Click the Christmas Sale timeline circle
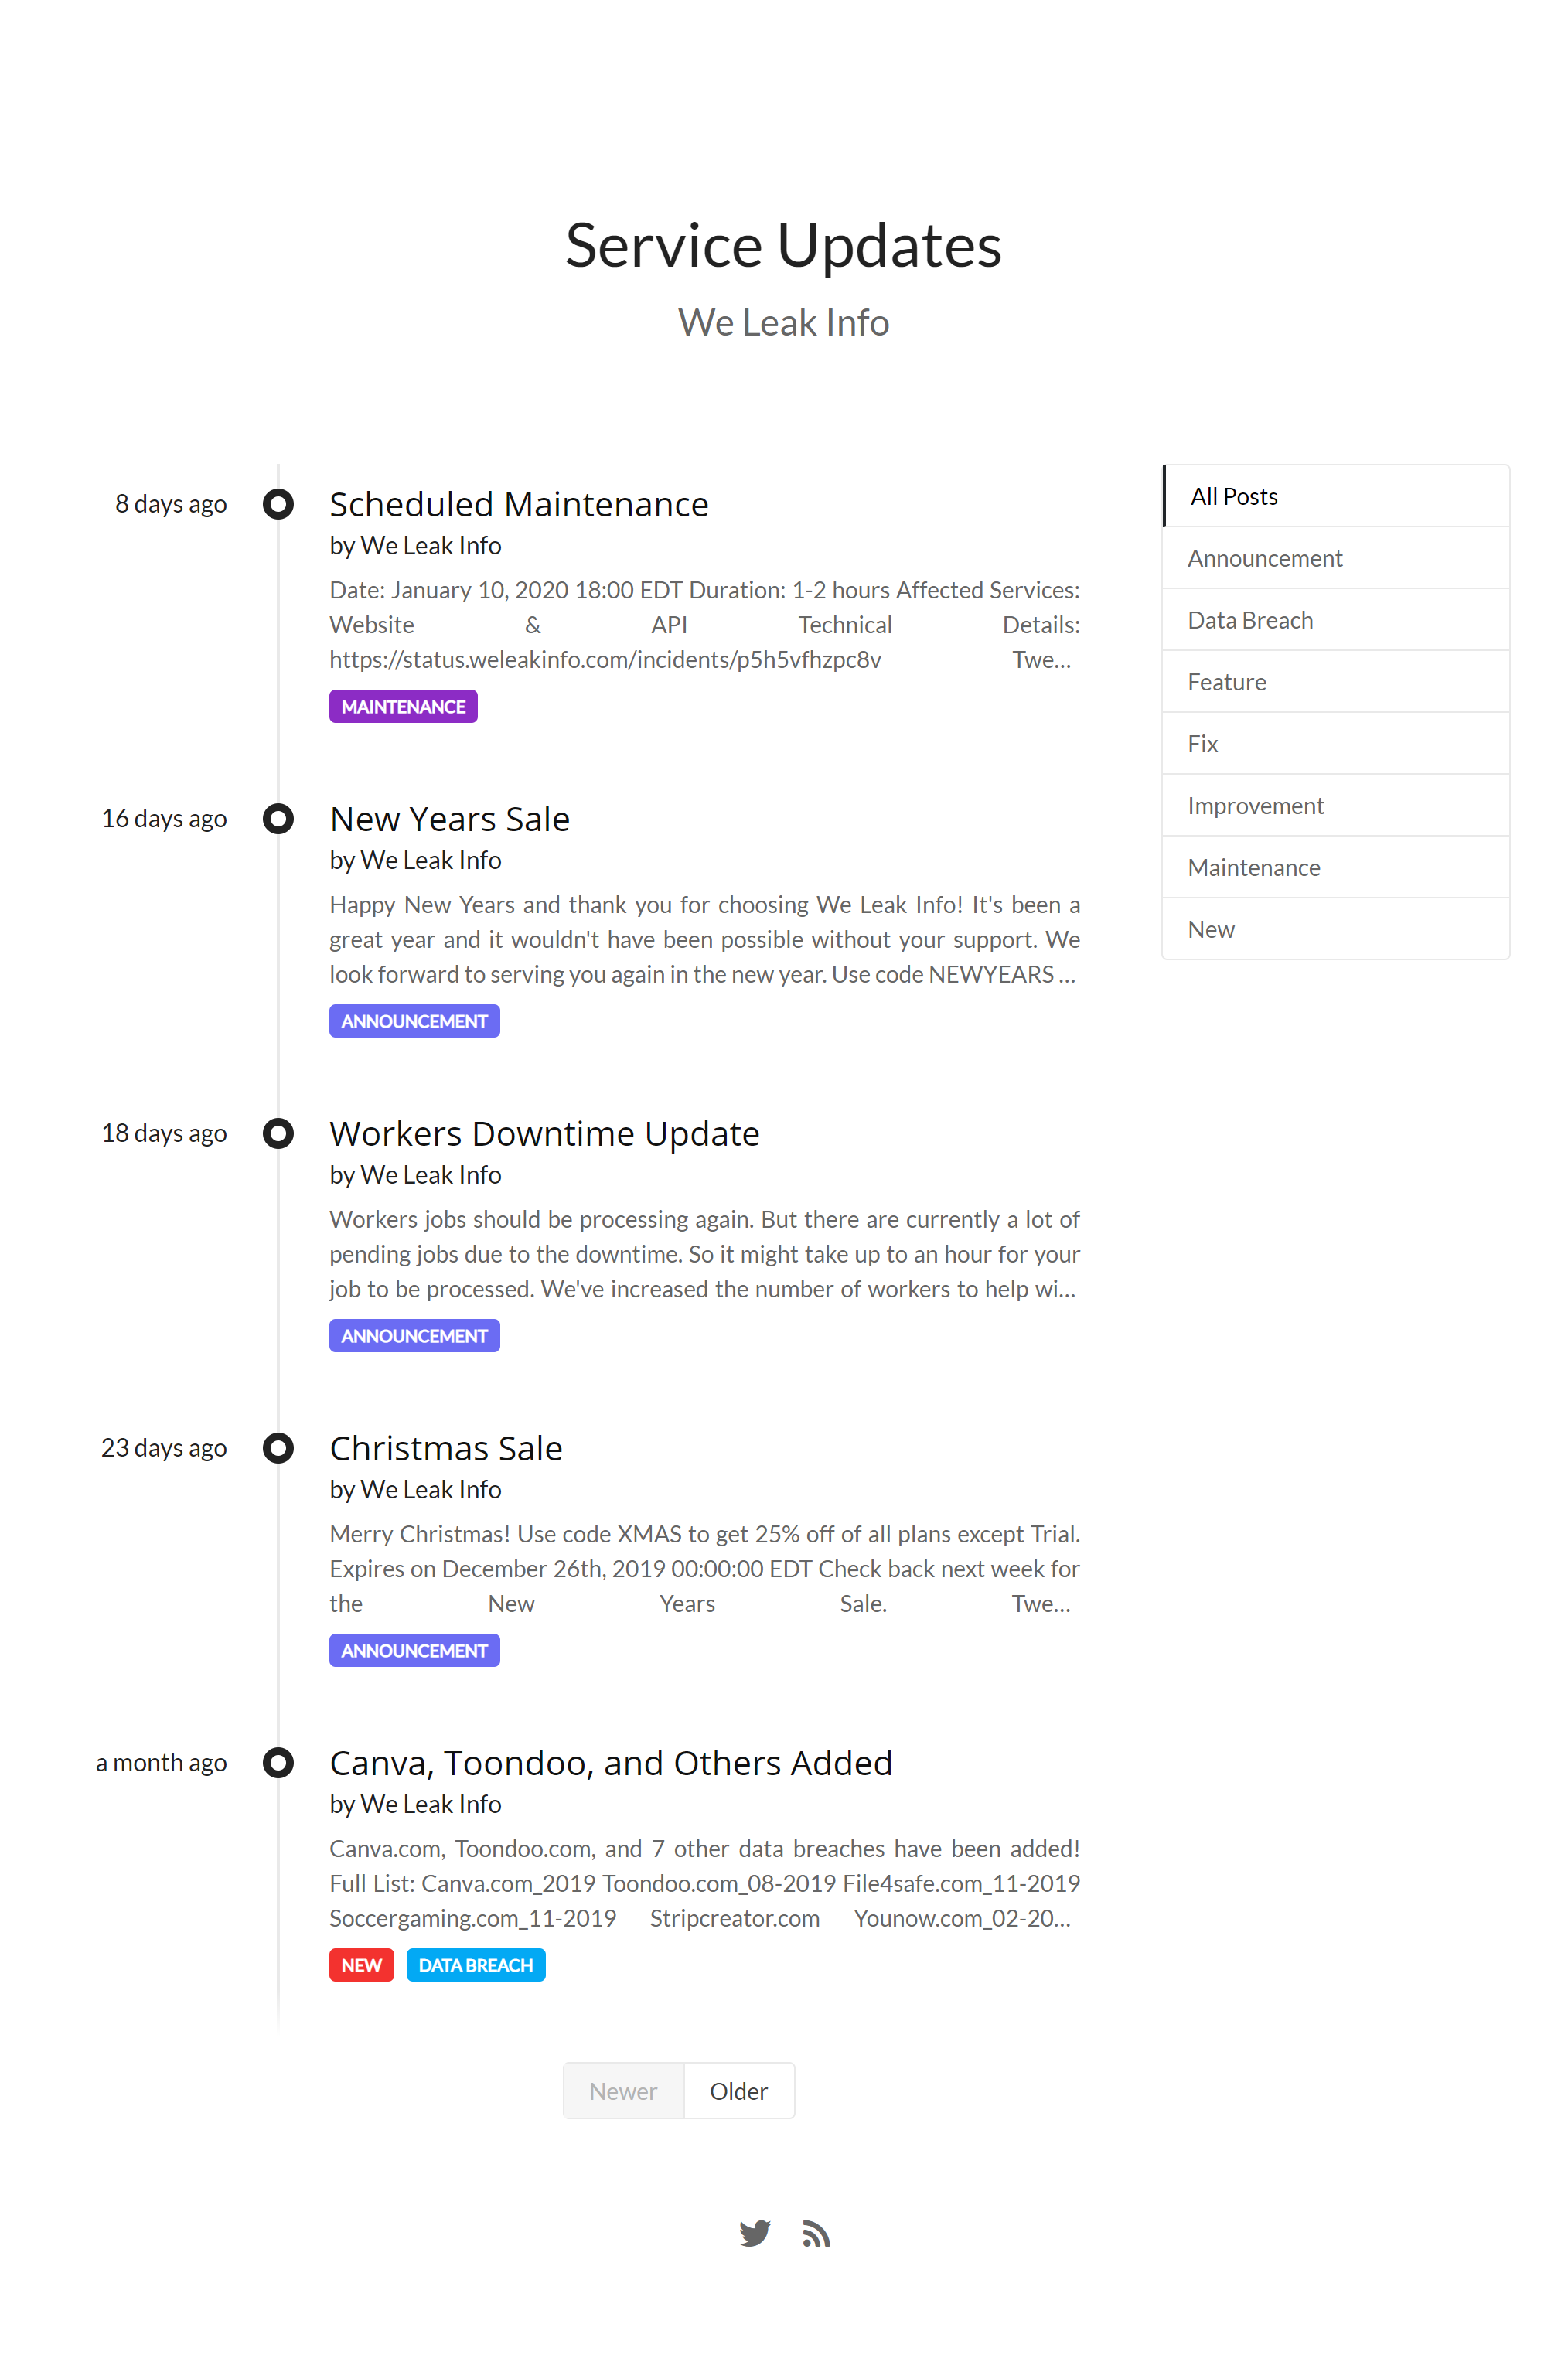 click(278, 1448)
